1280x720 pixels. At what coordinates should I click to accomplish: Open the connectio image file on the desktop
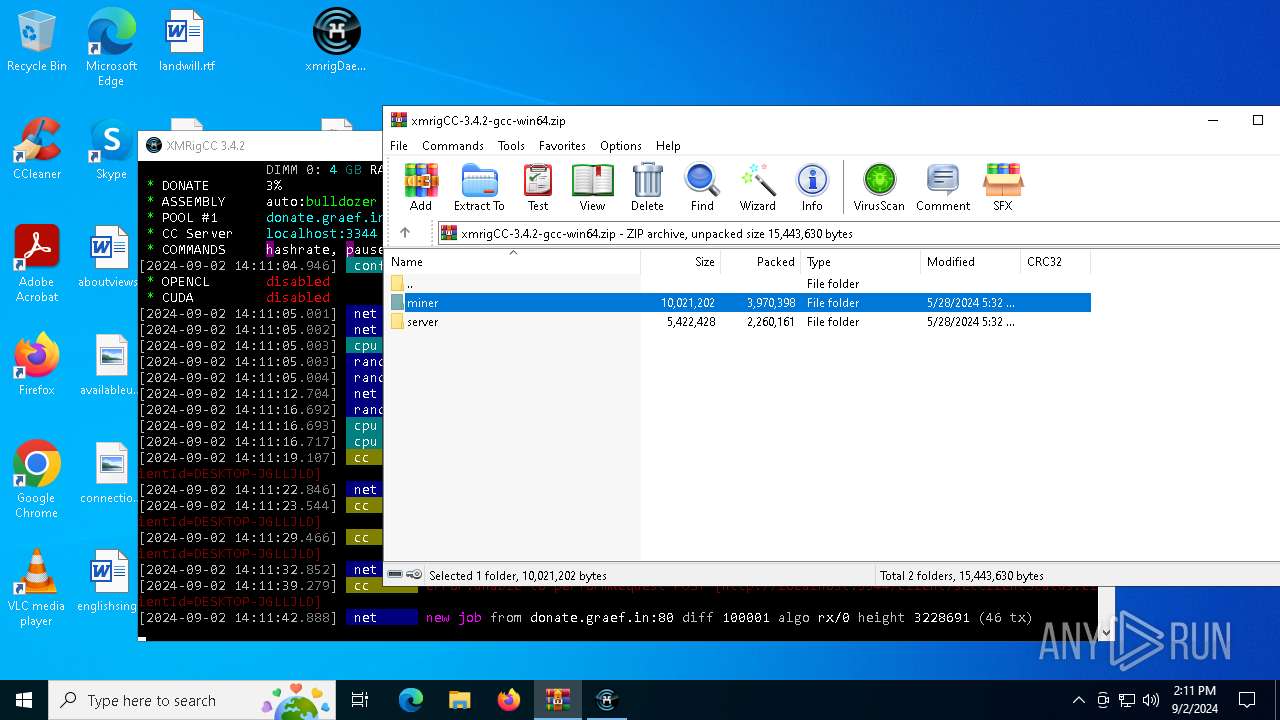tap(109, 474)
